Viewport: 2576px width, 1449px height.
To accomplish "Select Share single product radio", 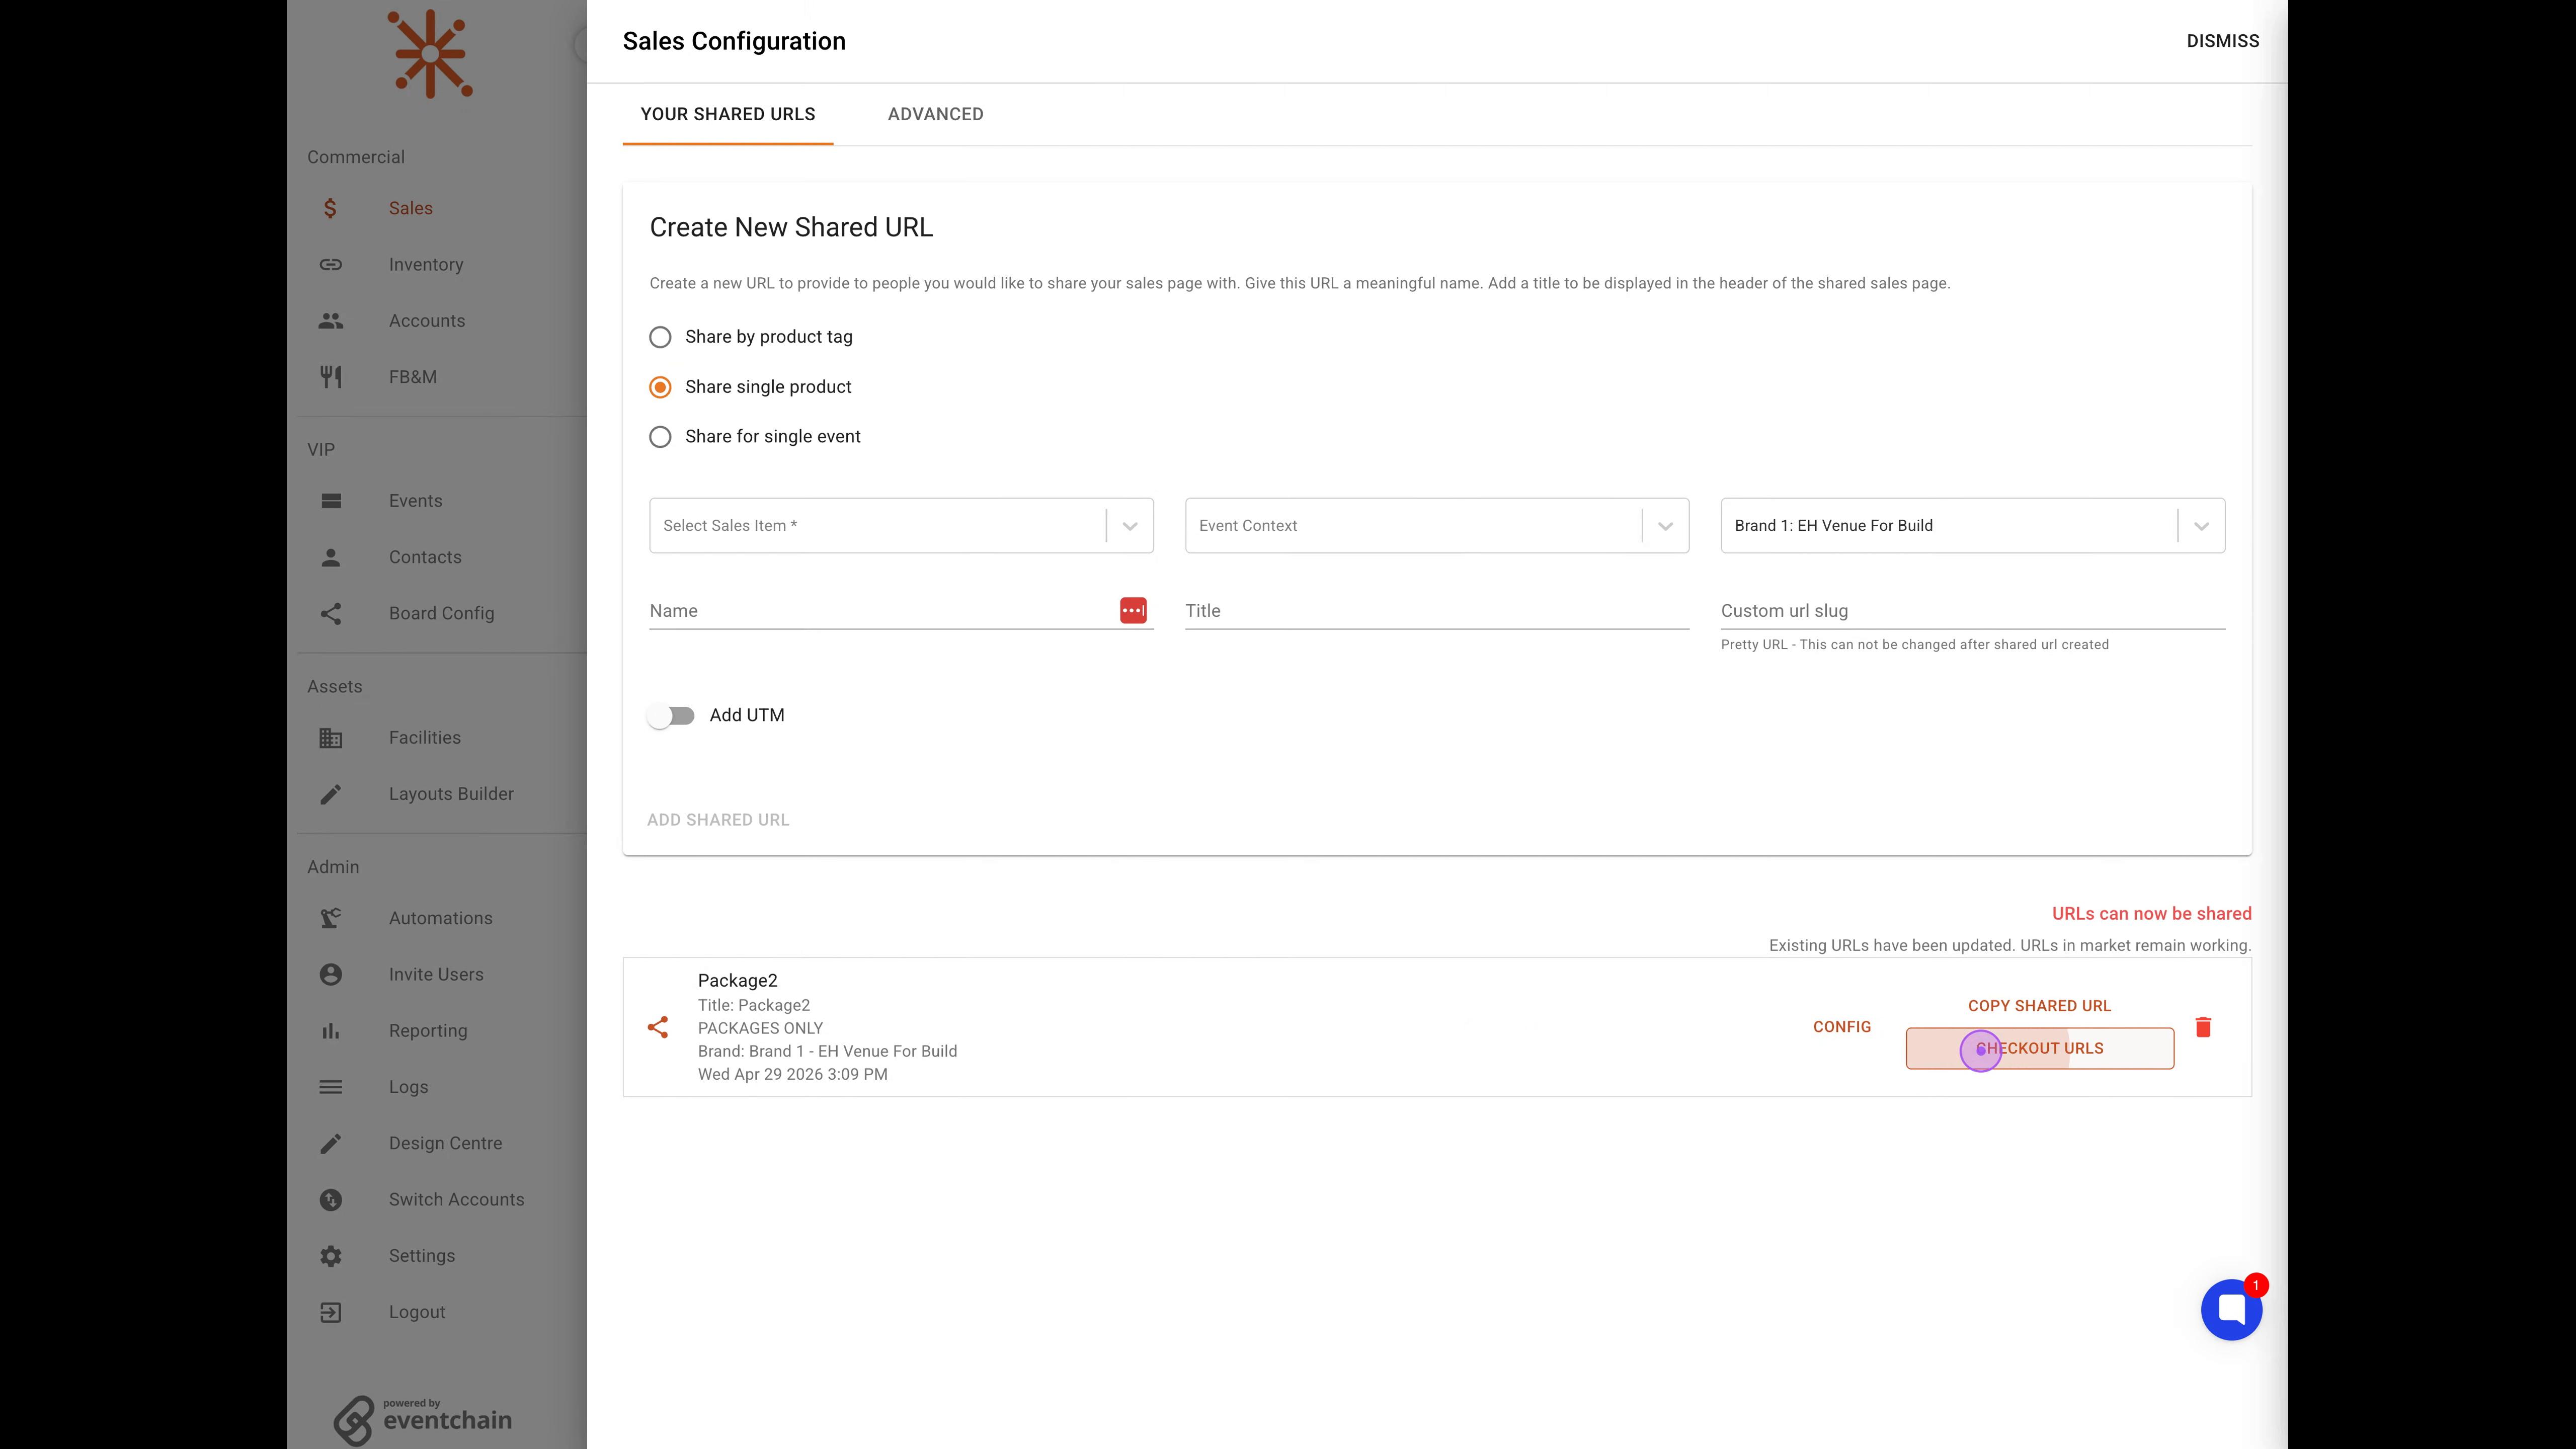I will [660, 387].
